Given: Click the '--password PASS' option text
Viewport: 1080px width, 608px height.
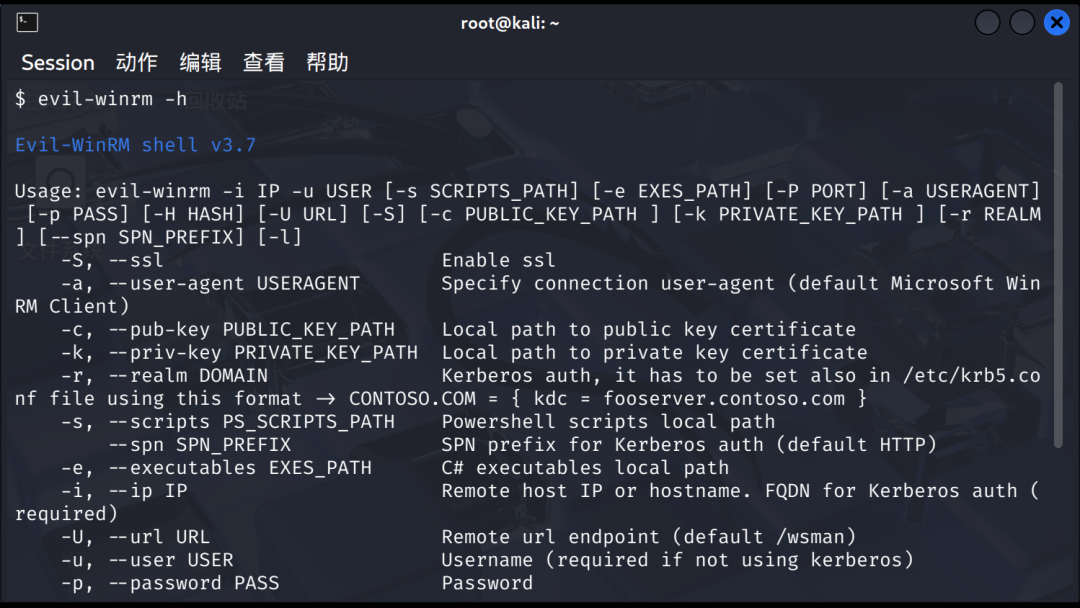Looking at the screenshot, I should coord(194,583).
